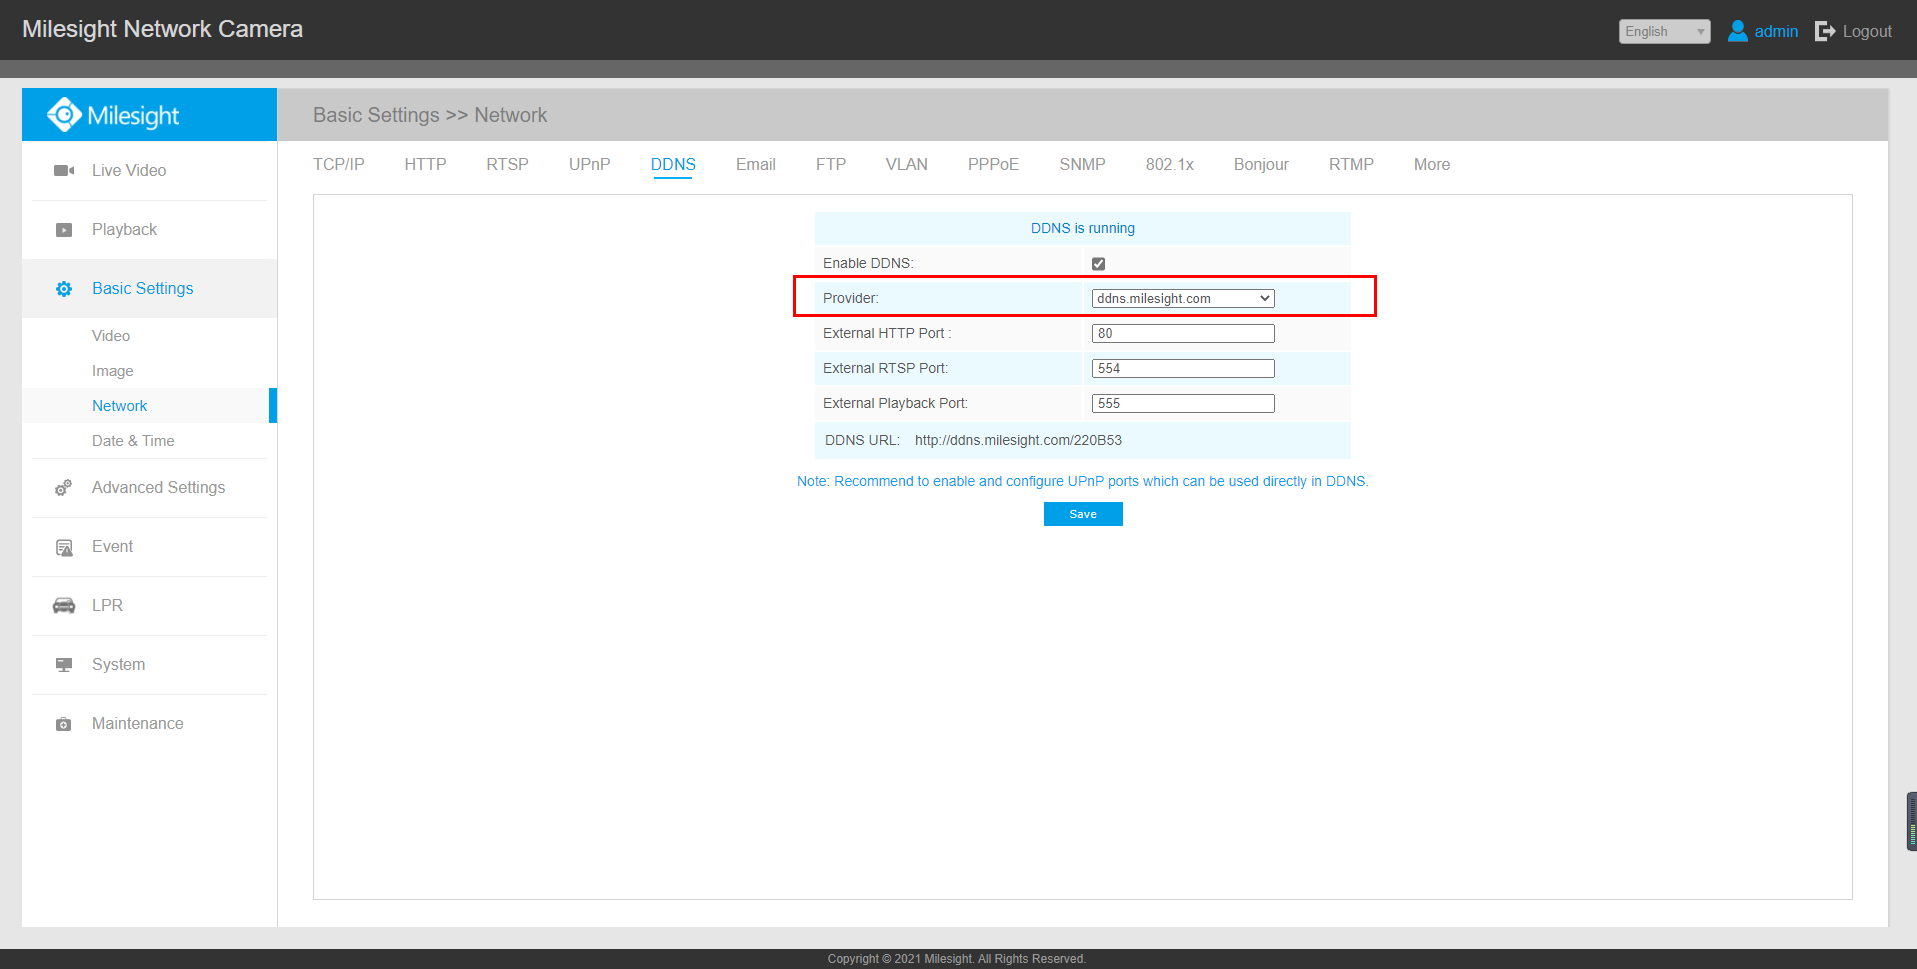Click the System monitor icon
This screenshot has width=1917, height=969.
point(64,665)
